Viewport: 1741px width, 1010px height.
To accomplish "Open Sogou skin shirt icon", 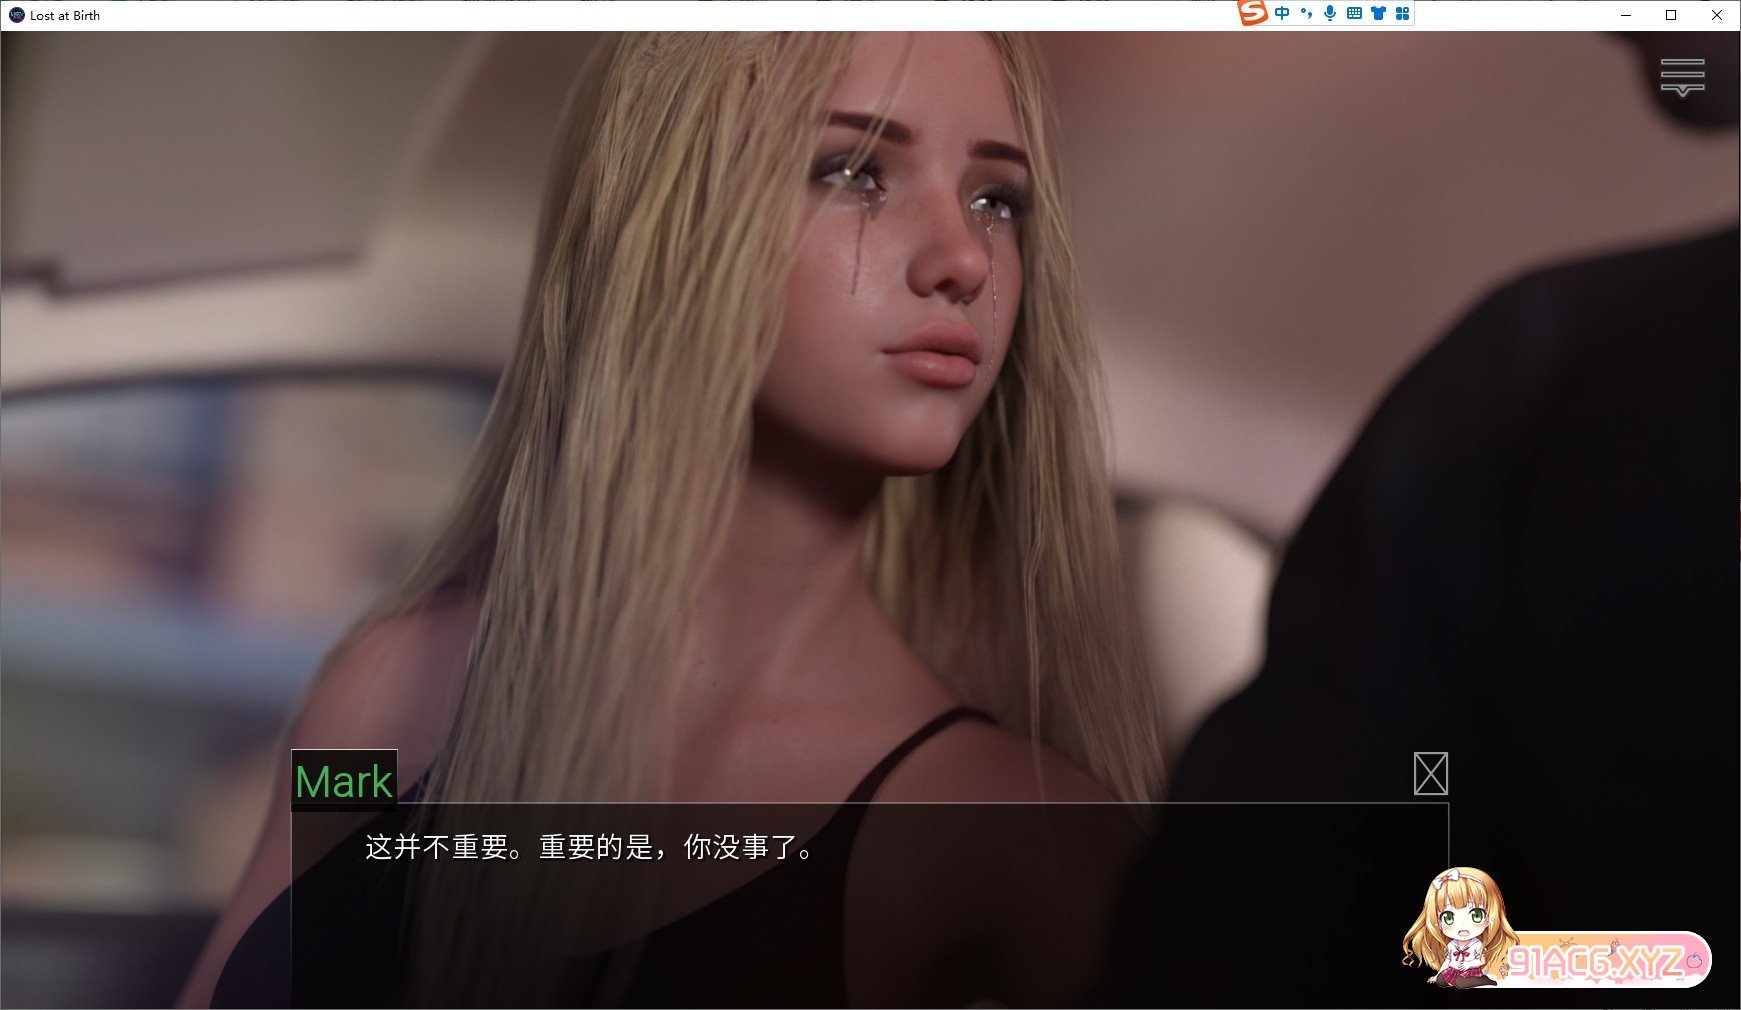I will (x=1378, y=13).
